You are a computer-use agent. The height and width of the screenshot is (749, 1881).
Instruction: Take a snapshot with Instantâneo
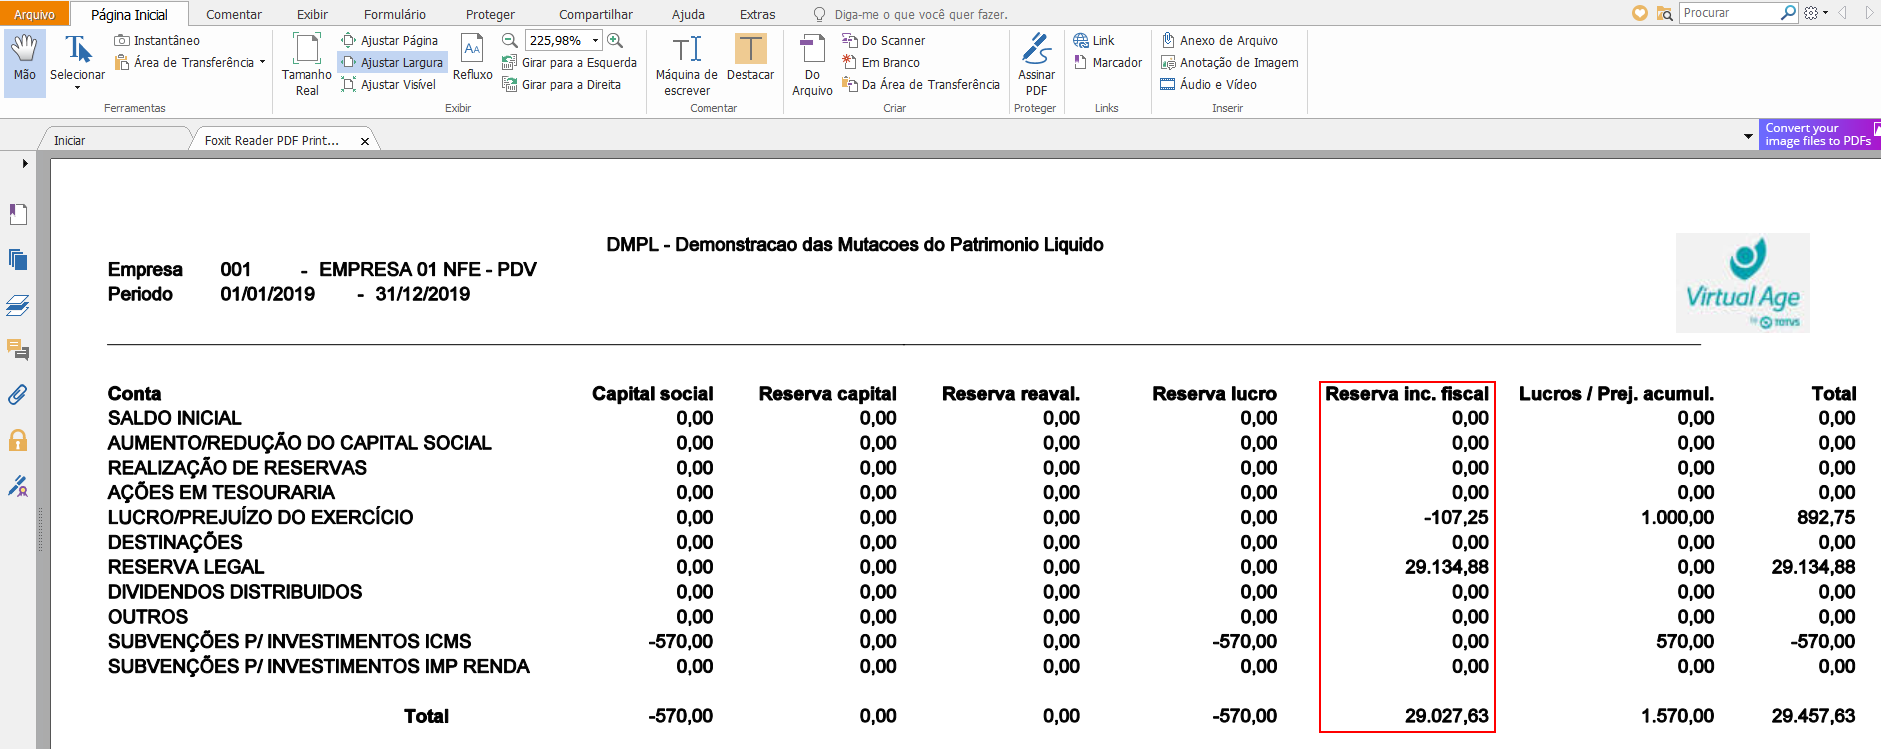coord(157,41)
